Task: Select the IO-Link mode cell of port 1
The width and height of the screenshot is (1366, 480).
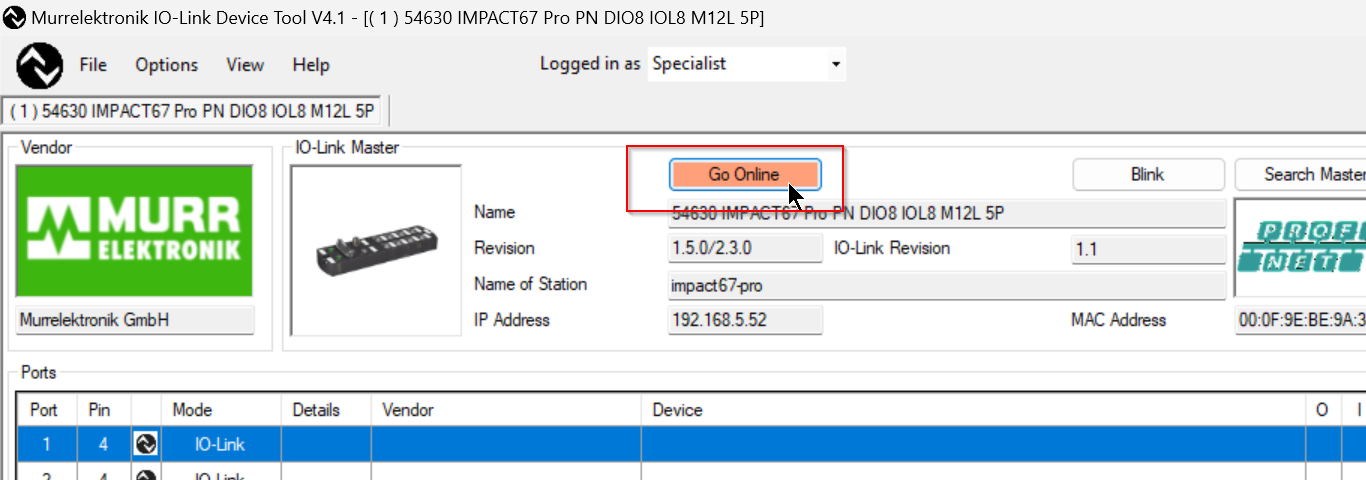Action: [220, 444]
